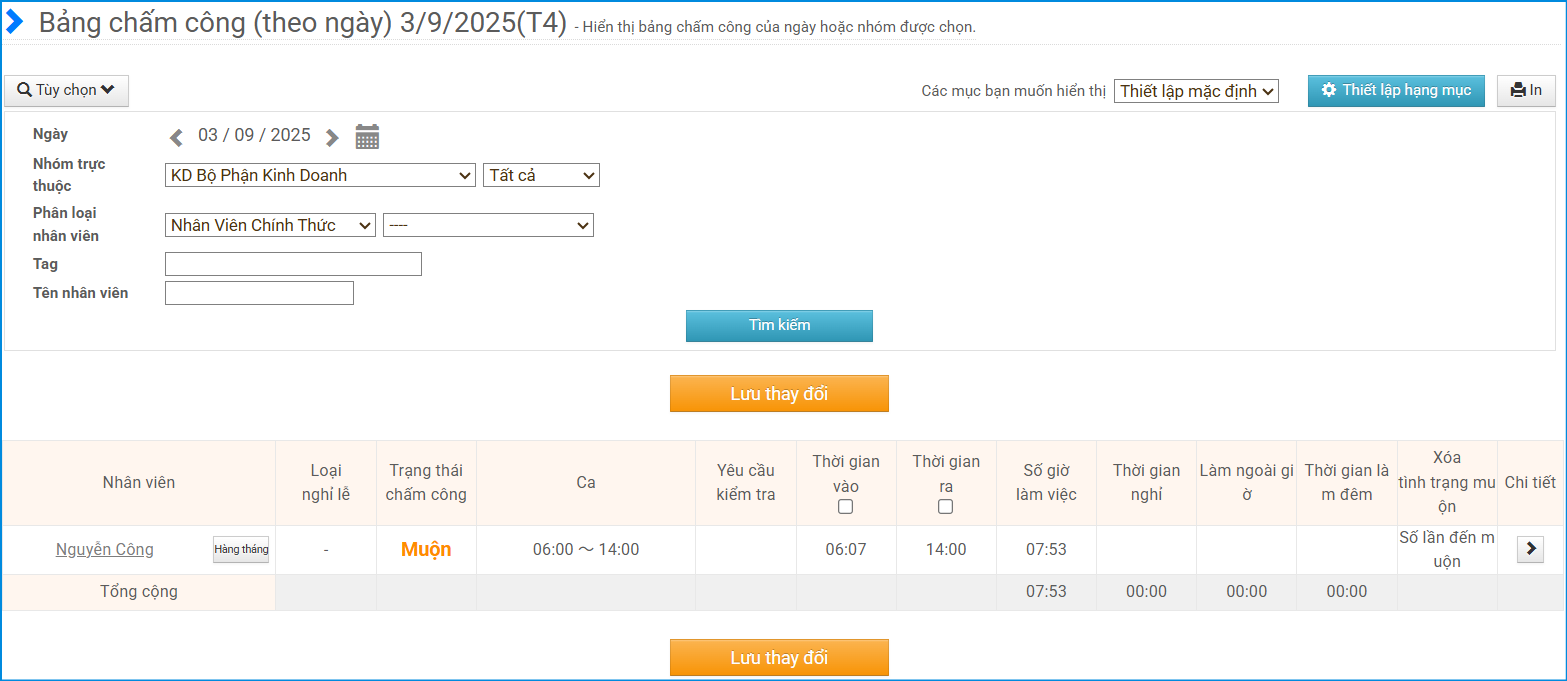The height and width of the screenshot is (681, 1567).
Task: Click the Tìm kiếm search button
Action: point(779,326)
